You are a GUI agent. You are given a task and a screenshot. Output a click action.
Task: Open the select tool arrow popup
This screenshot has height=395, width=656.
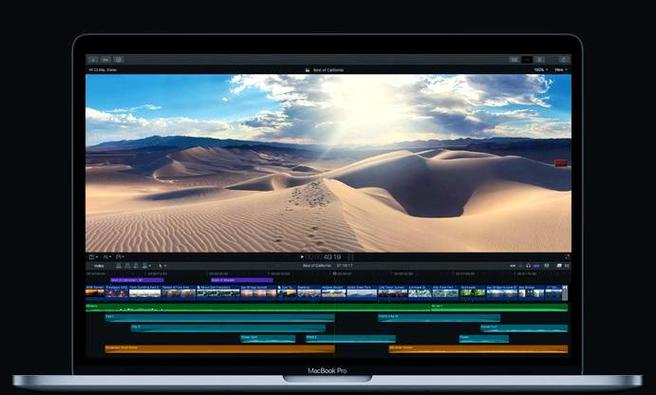pos(161,266)
